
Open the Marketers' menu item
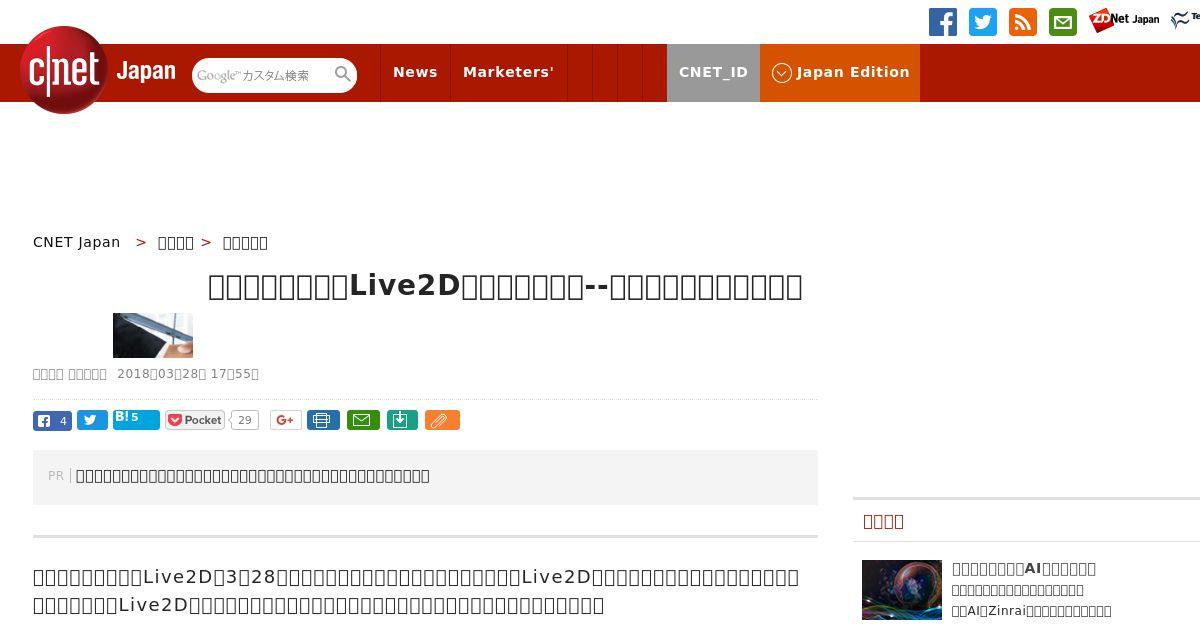tap(508, 72)
